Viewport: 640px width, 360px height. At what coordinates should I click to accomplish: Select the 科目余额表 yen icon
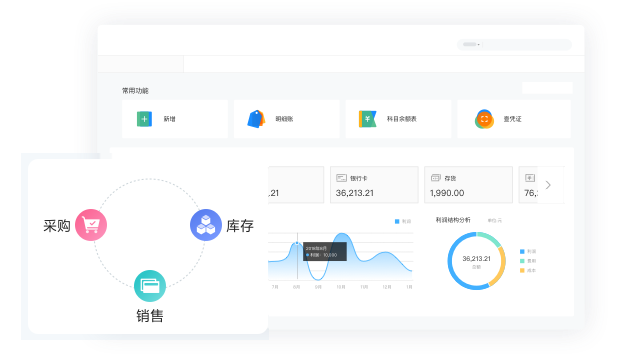[367, 119]
